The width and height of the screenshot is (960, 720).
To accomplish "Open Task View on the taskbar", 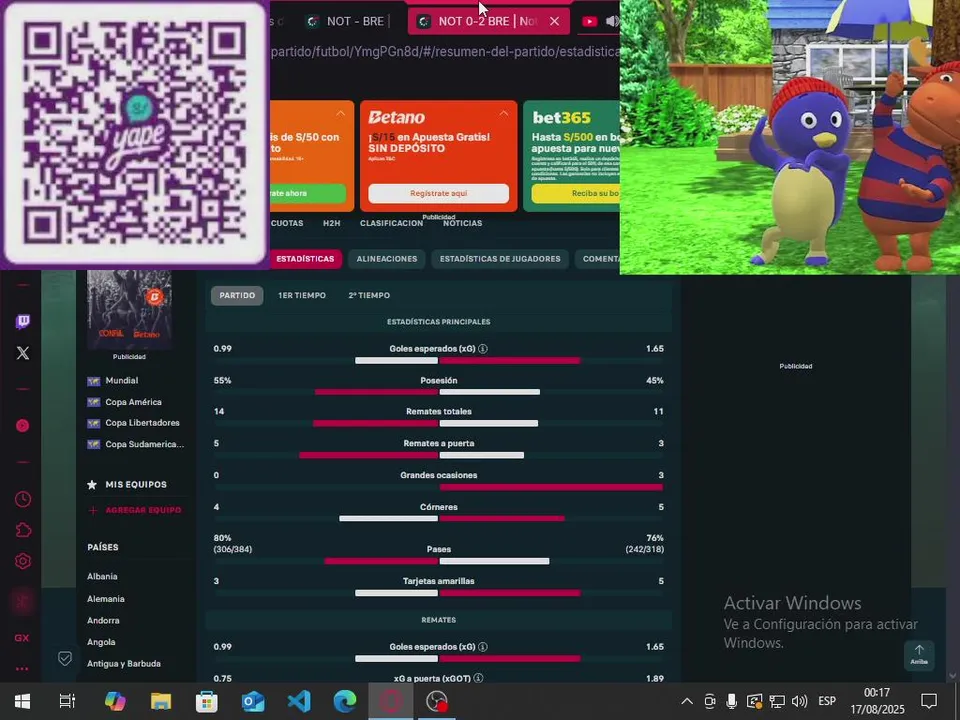I will 67,701.
